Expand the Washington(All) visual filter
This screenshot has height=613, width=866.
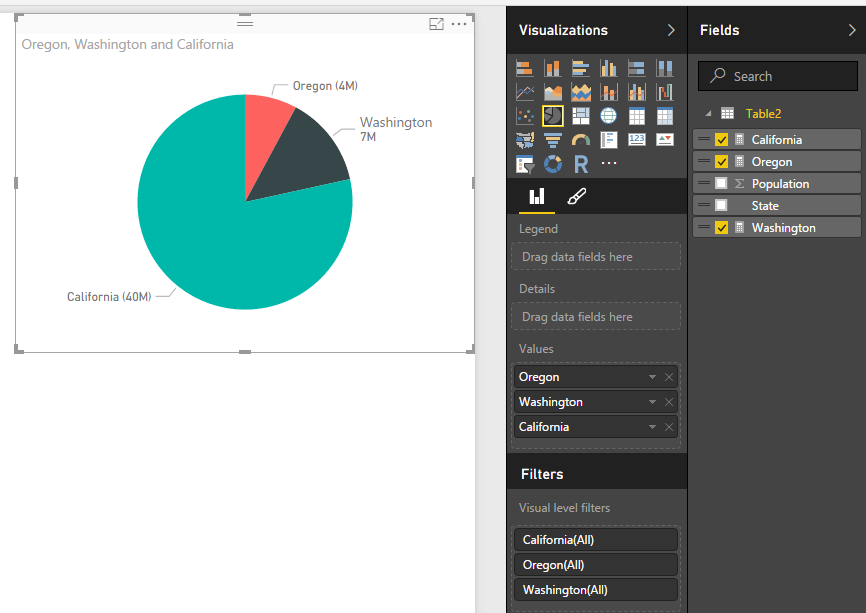(x=595, y=590)
